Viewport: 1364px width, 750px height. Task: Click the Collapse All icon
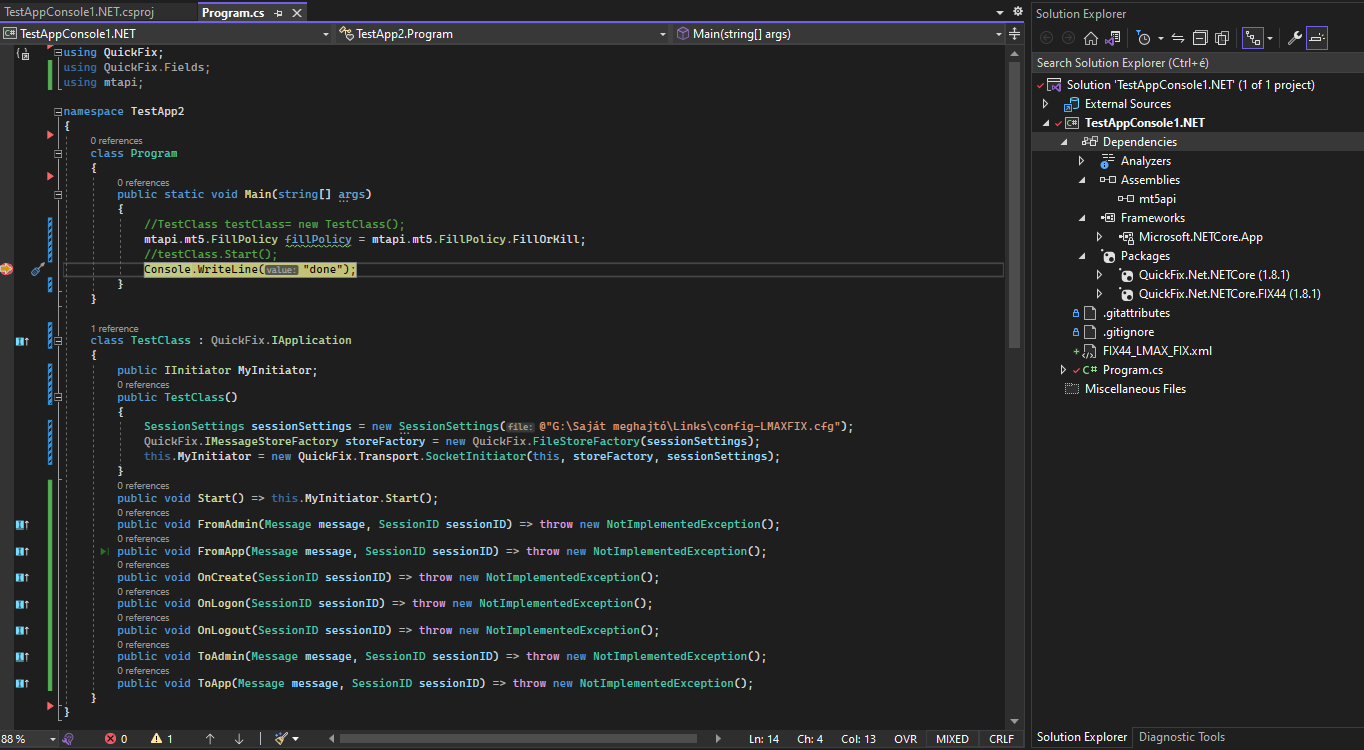pos(1200,38)
